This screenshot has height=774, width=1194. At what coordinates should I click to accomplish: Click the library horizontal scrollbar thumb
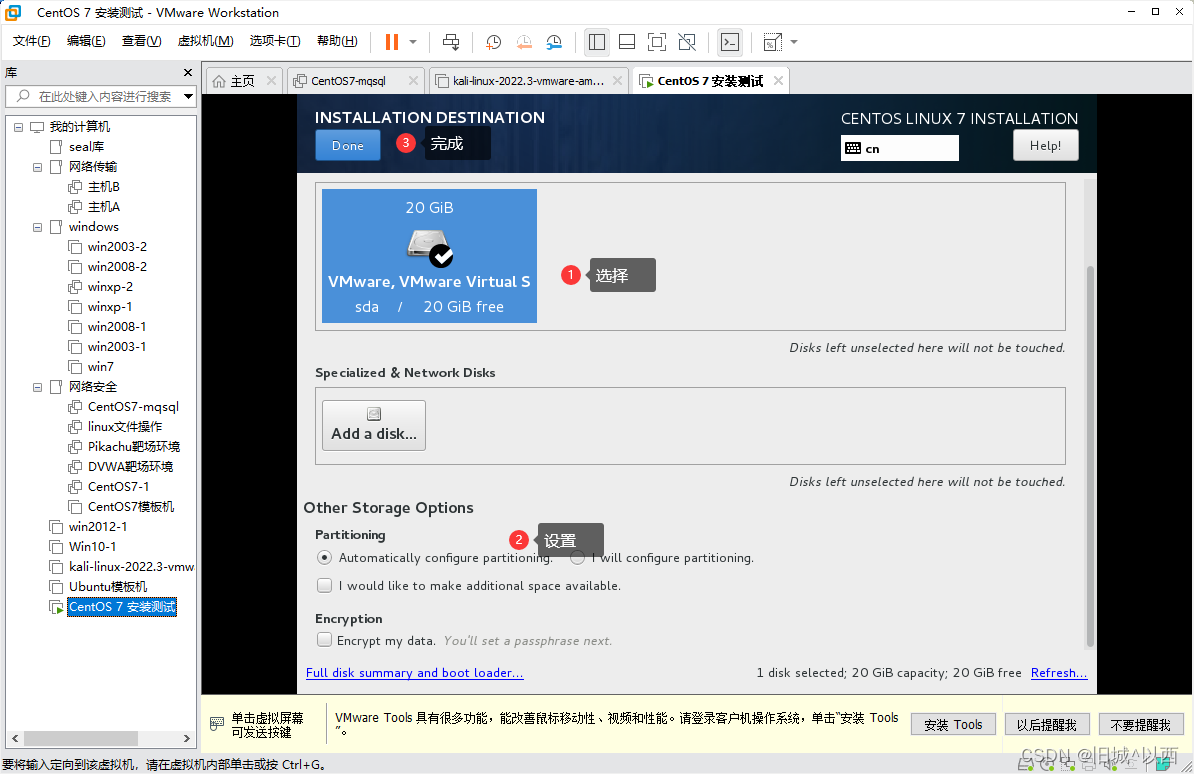coord(81,738)
